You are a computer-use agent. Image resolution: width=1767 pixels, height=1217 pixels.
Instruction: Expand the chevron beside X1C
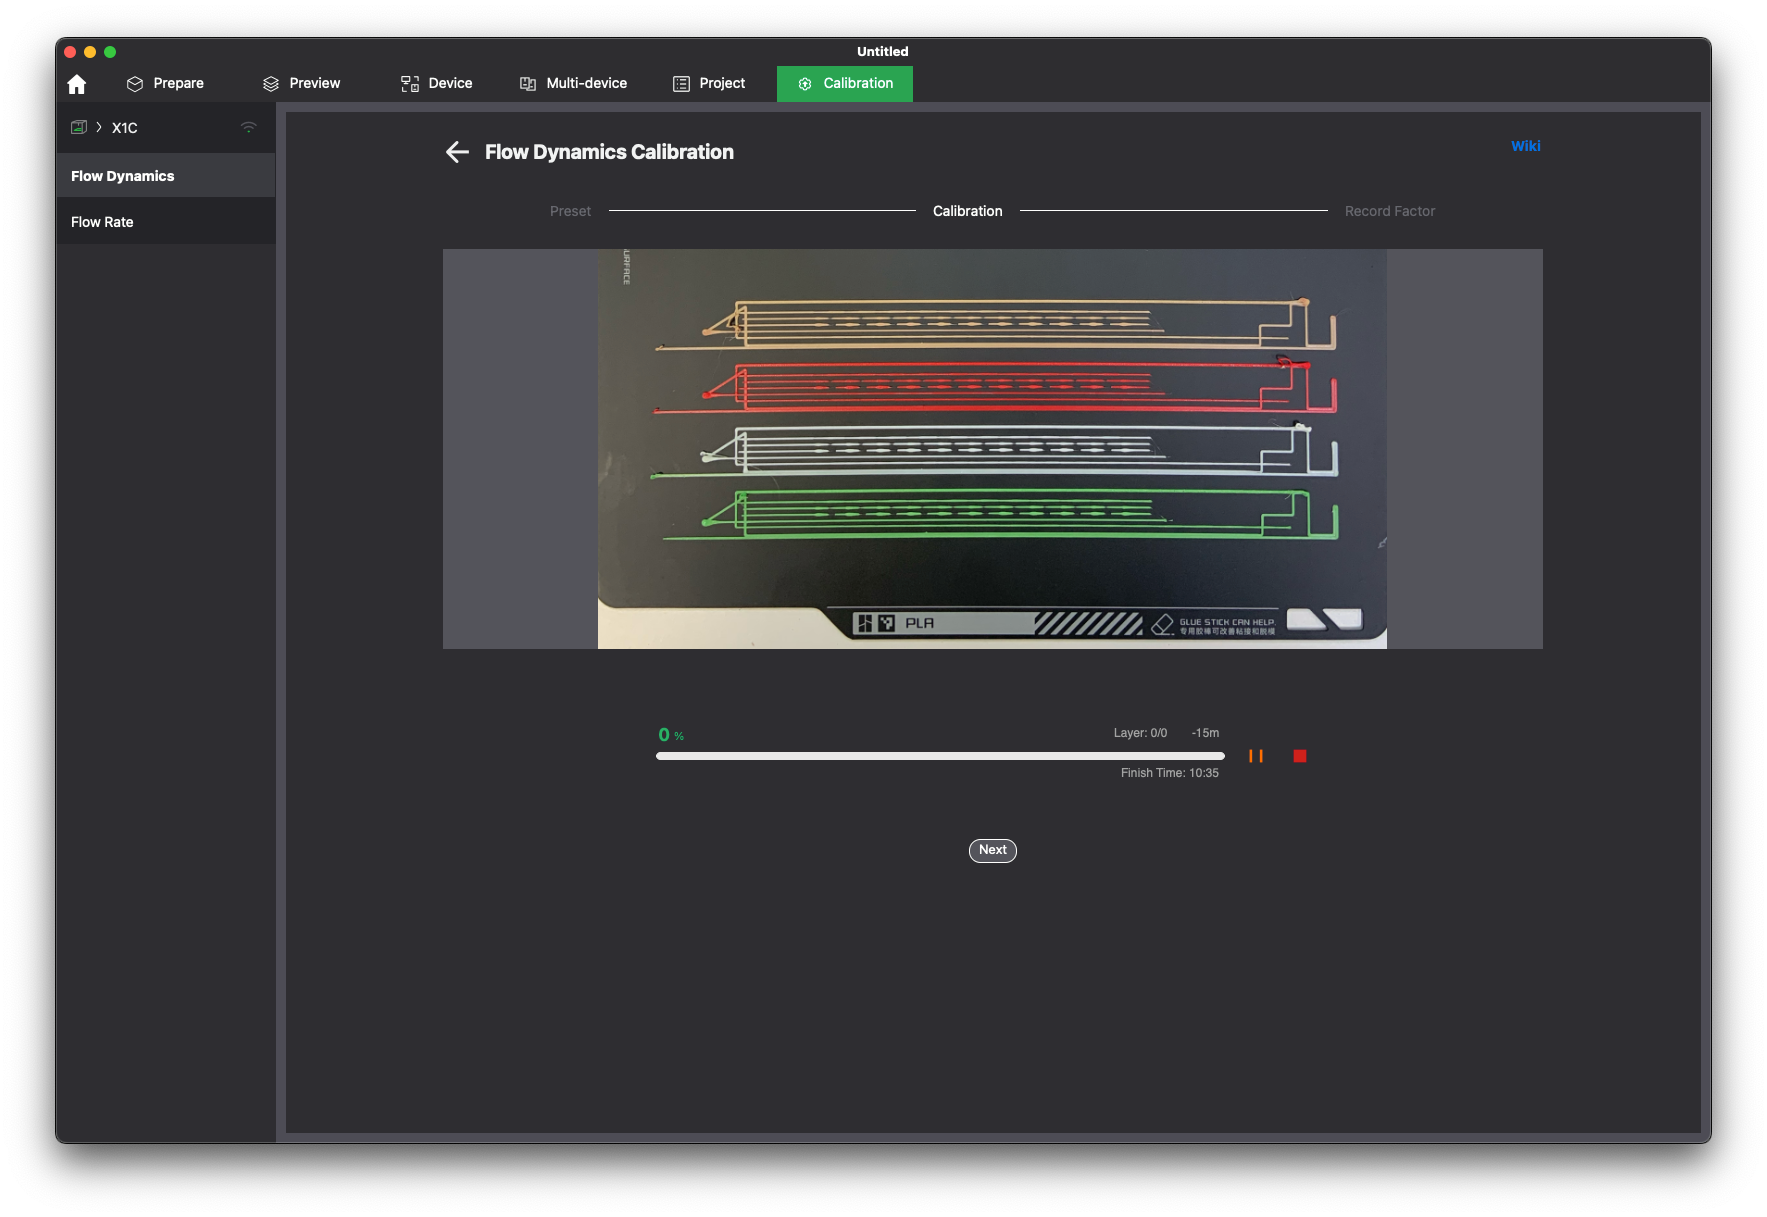(99, 127)
